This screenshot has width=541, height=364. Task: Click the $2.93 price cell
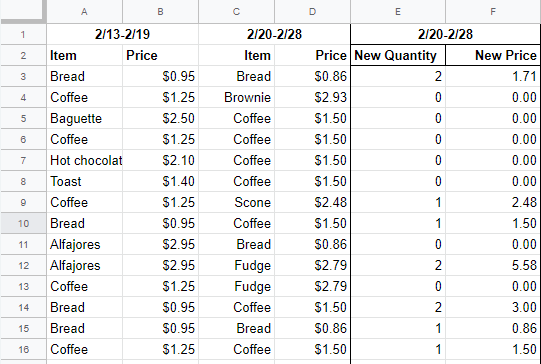pos(312,97)
